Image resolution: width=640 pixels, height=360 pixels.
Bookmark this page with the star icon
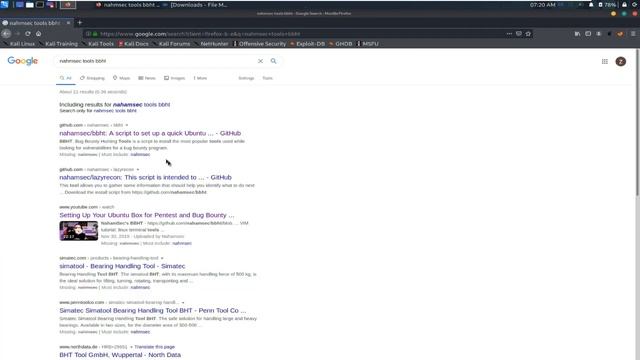[528, 34]
